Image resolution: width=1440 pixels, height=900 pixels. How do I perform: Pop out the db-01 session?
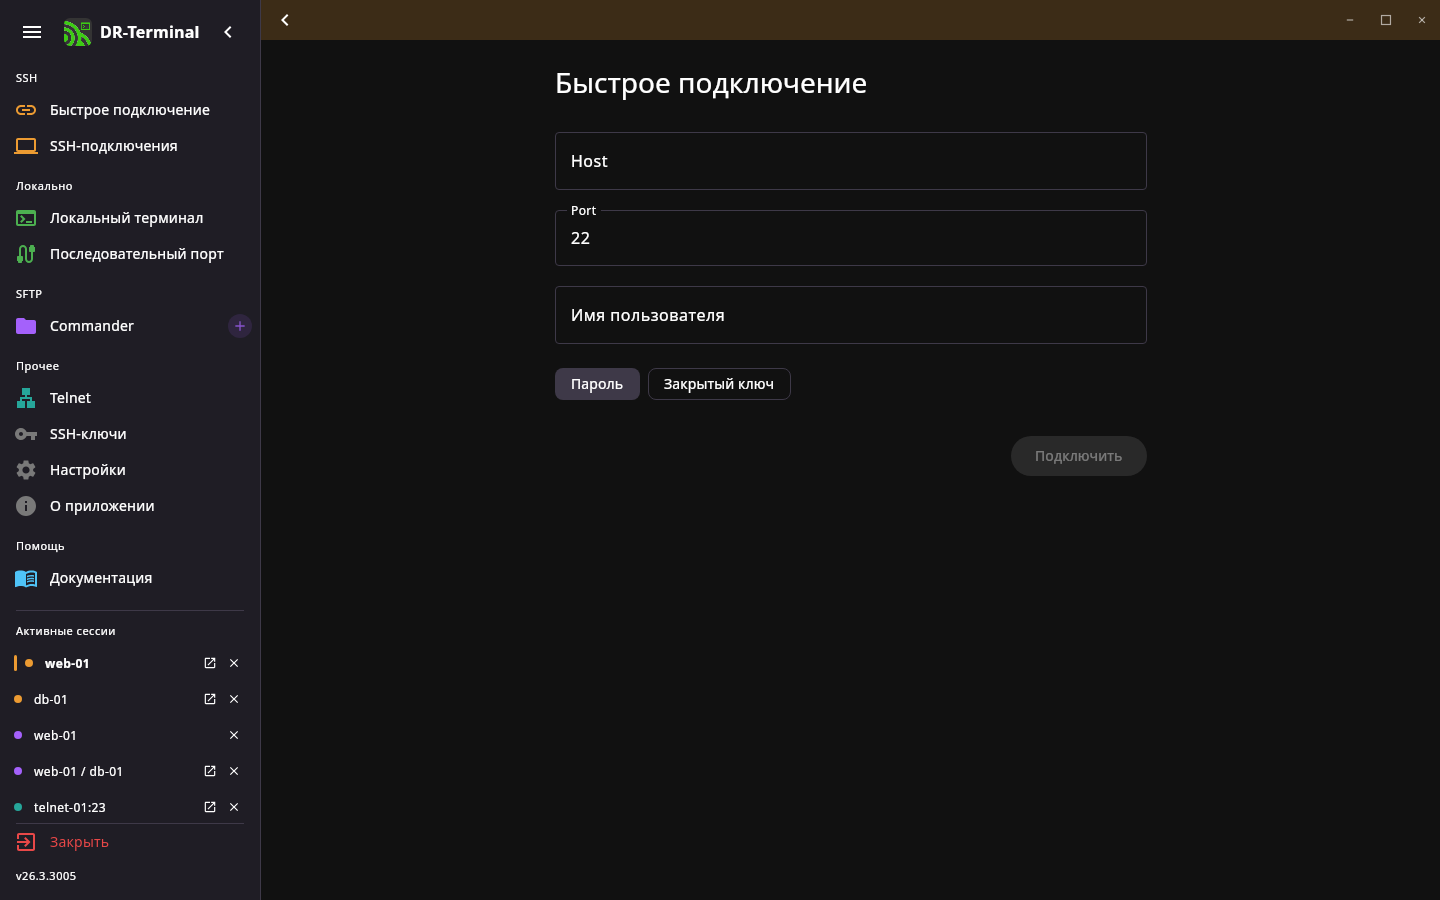coord(210,699)
